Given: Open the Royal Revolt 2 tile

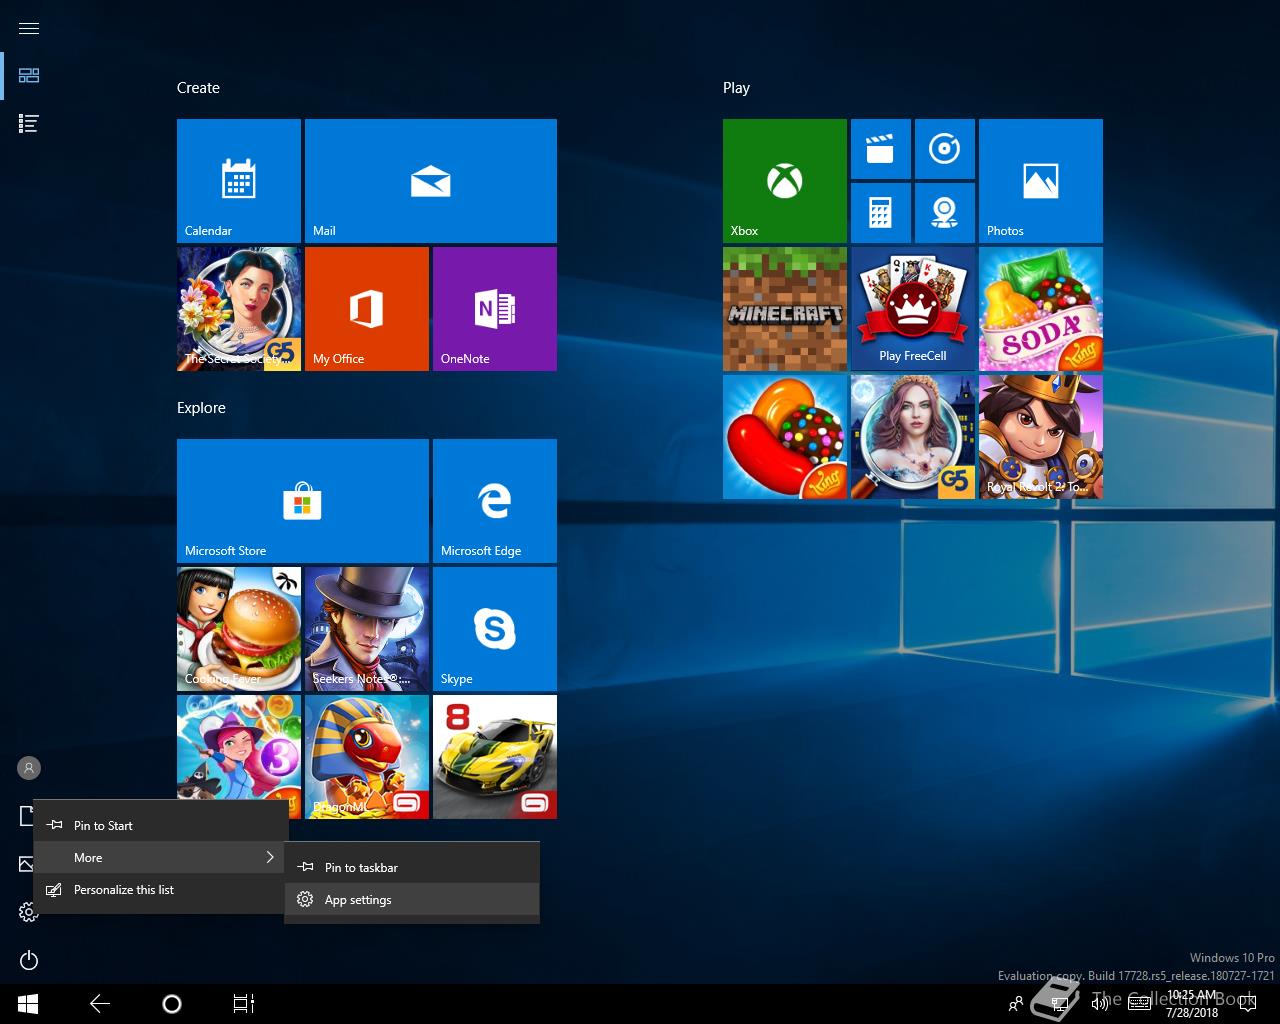Looking at the screenshot, I should click(1041, 437).
